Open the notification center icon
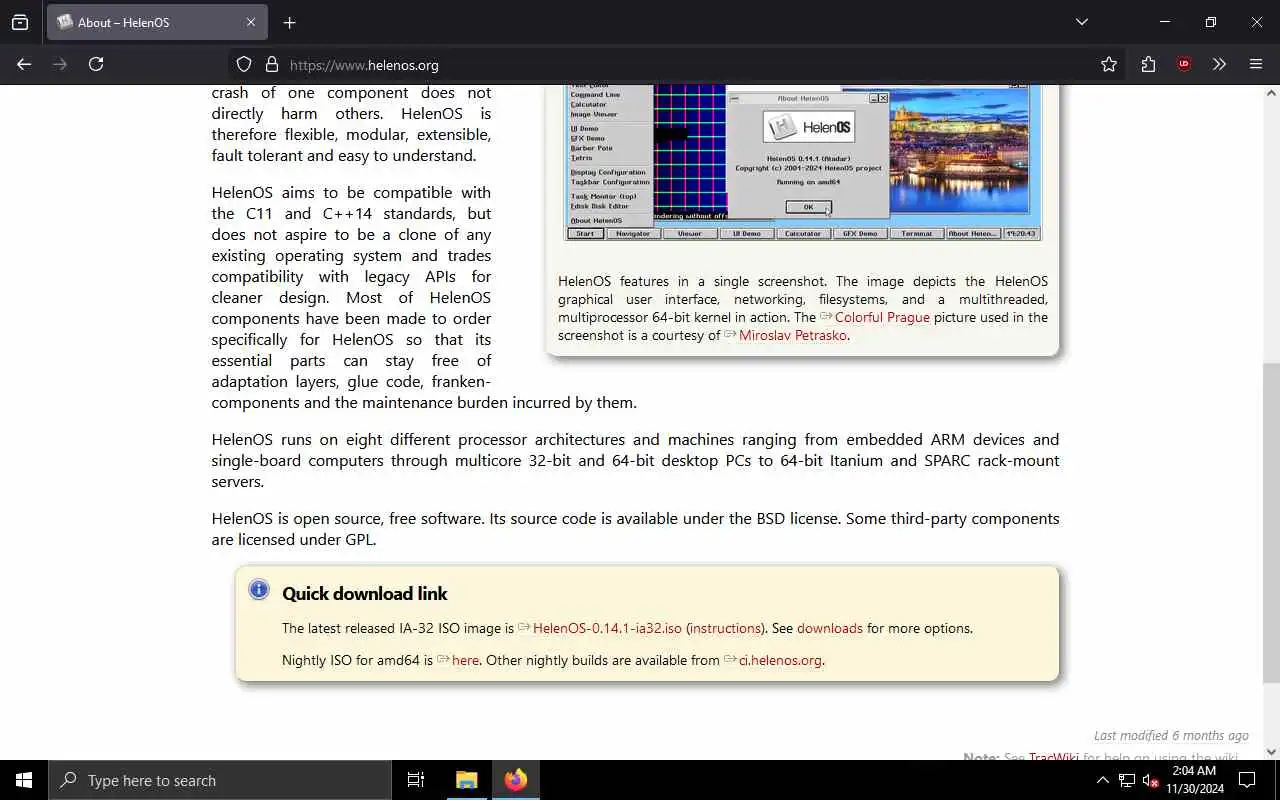 (x=1247, y=780)
